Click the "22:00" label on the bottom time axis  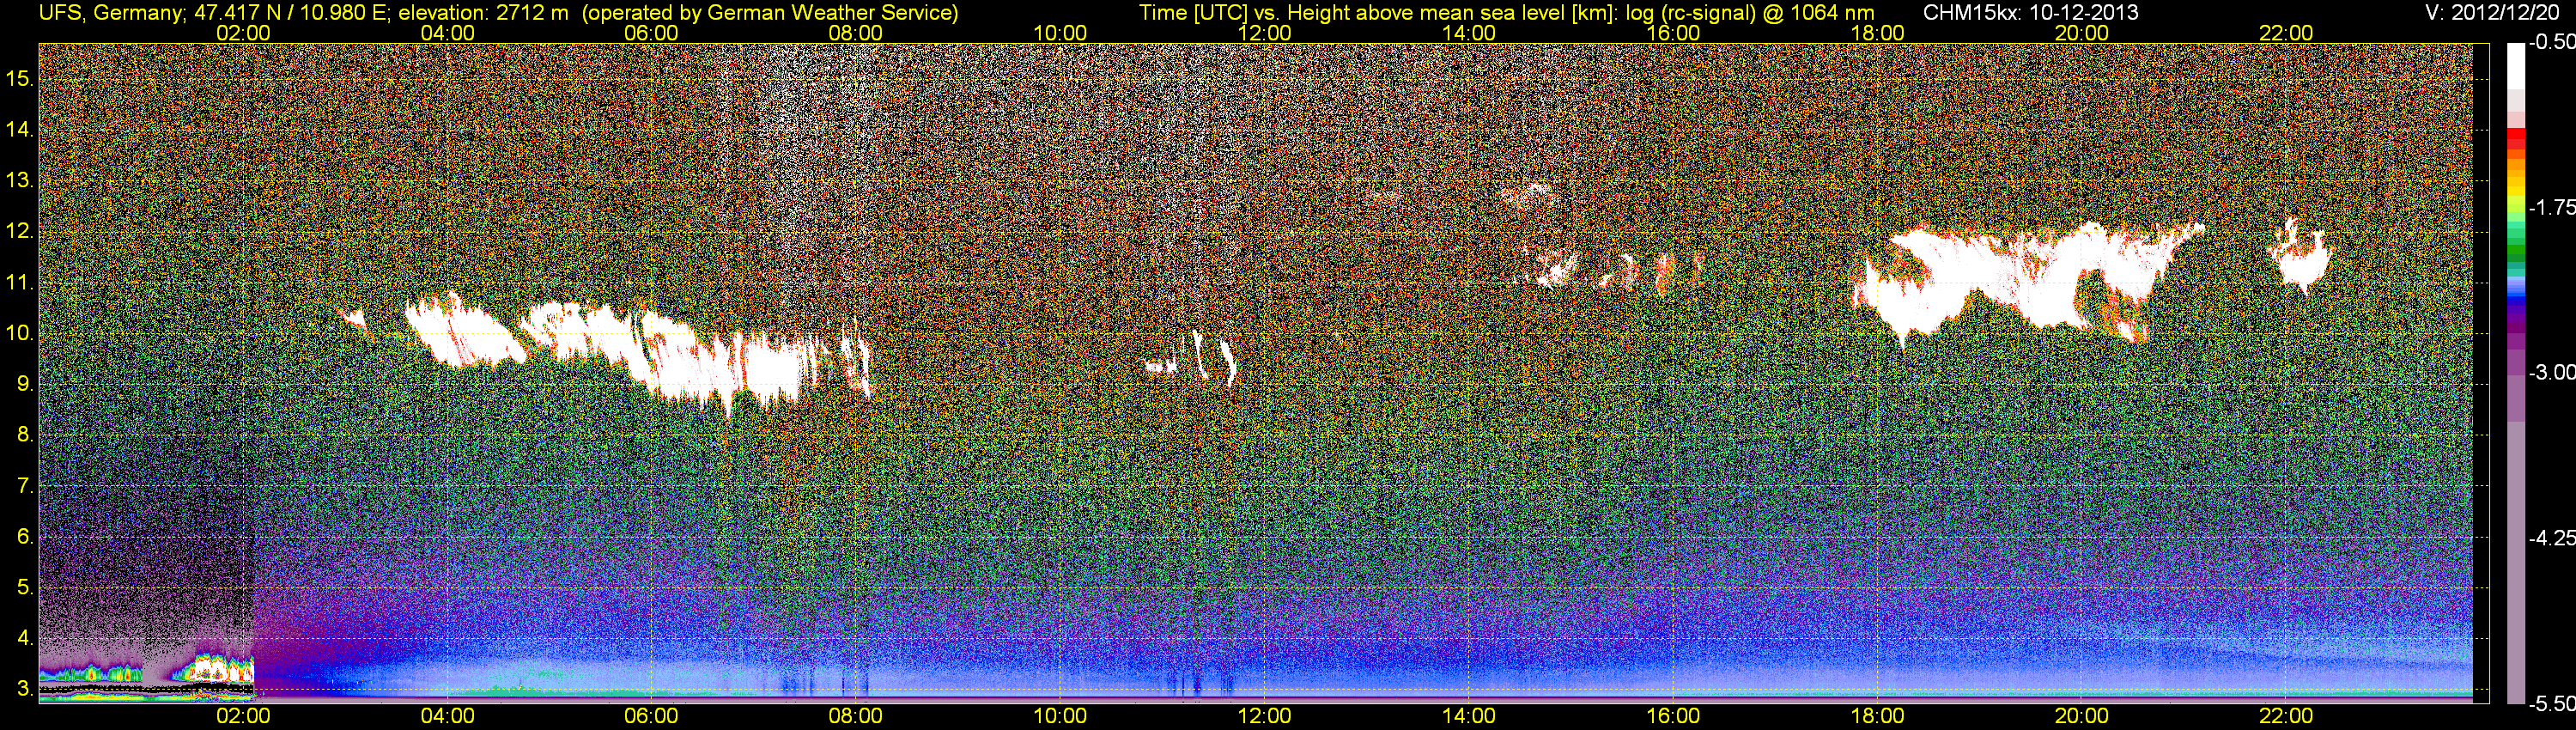coord(2286,716)
